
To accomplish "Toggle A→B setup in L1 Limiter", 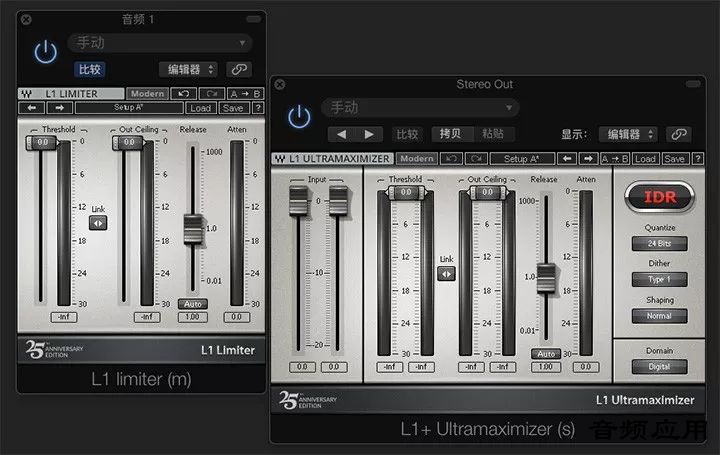I will [x=245, y=94].
